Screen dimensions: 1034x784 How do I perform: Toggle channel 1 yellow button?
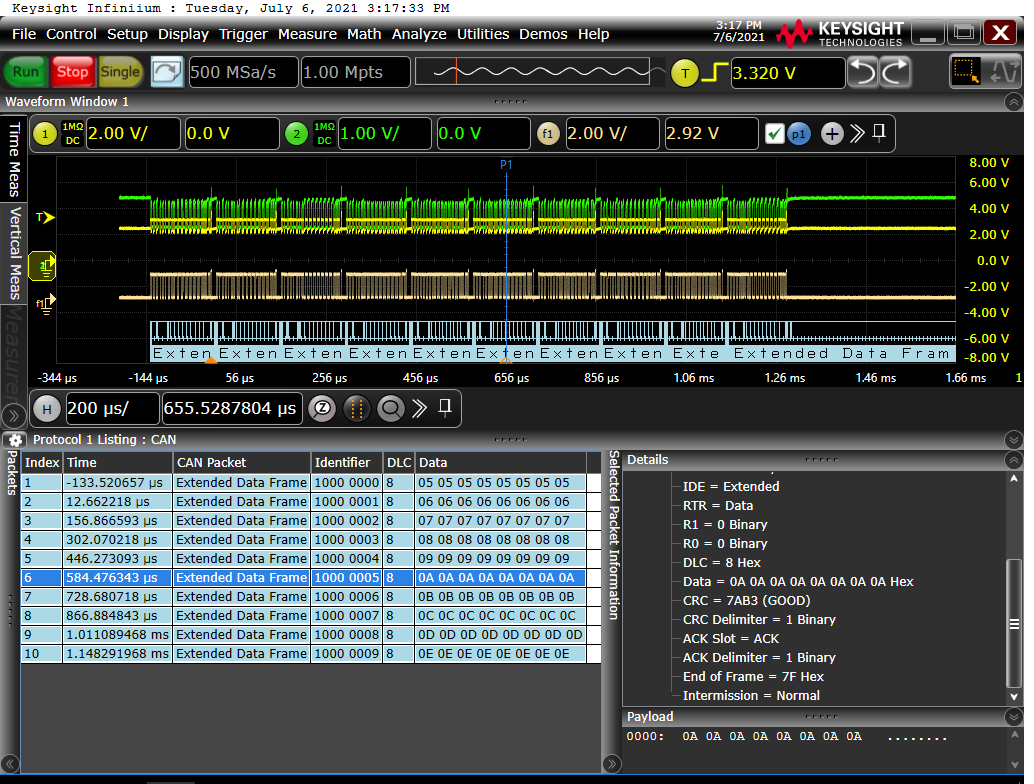45,135
